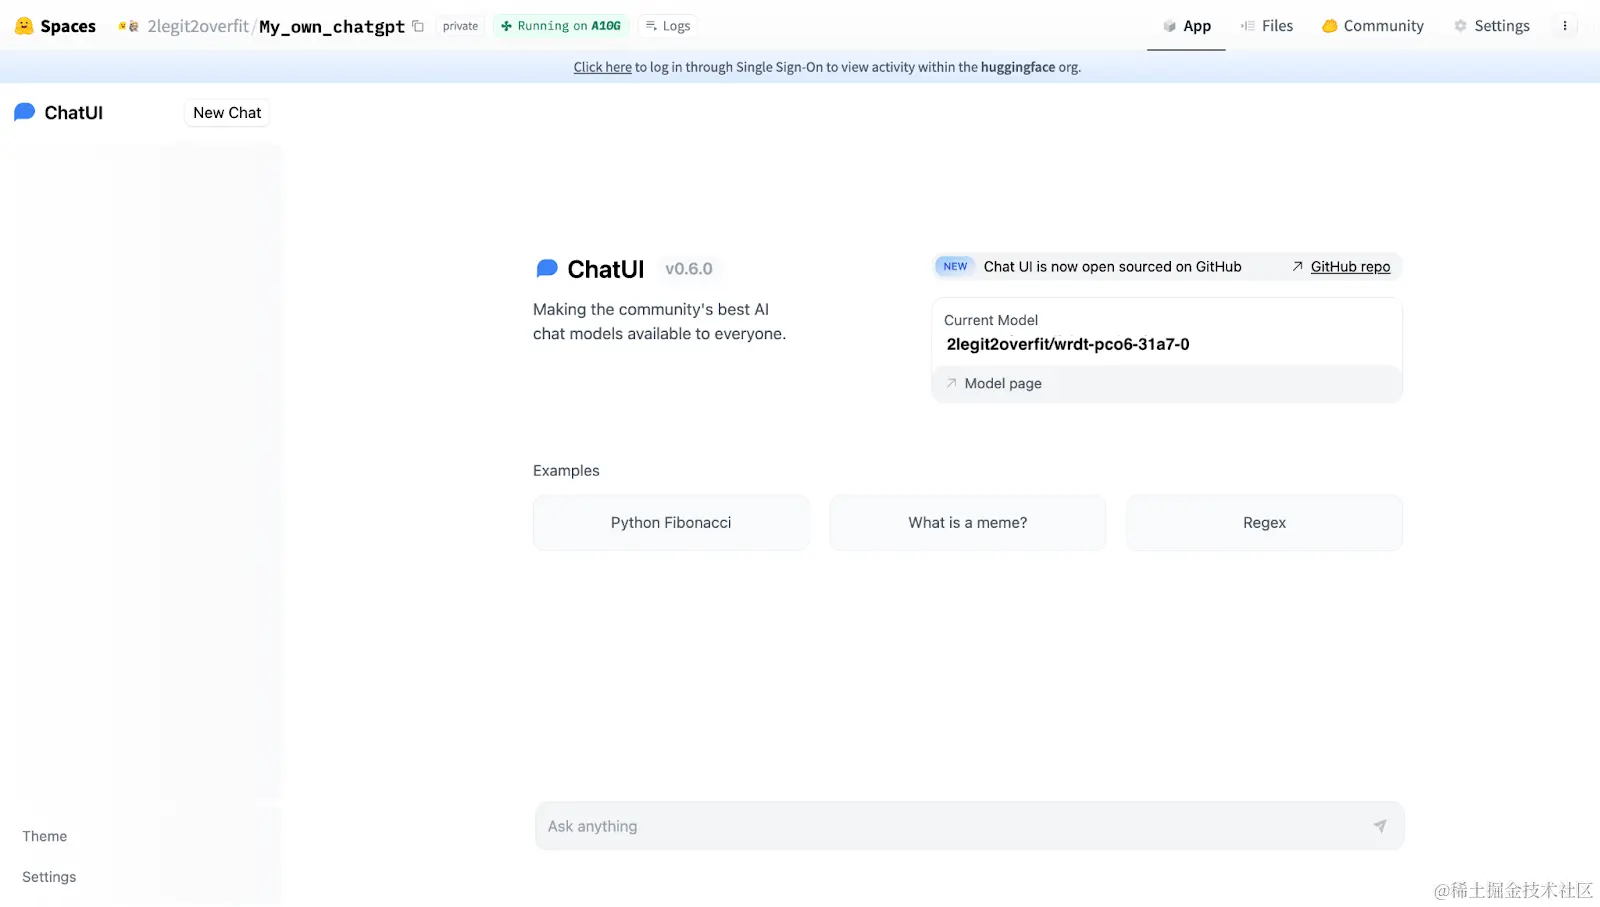This screenshot has height=907, width=1600.
Task: Open the 2legit2overfit user profile link
Action: [198, 26]
